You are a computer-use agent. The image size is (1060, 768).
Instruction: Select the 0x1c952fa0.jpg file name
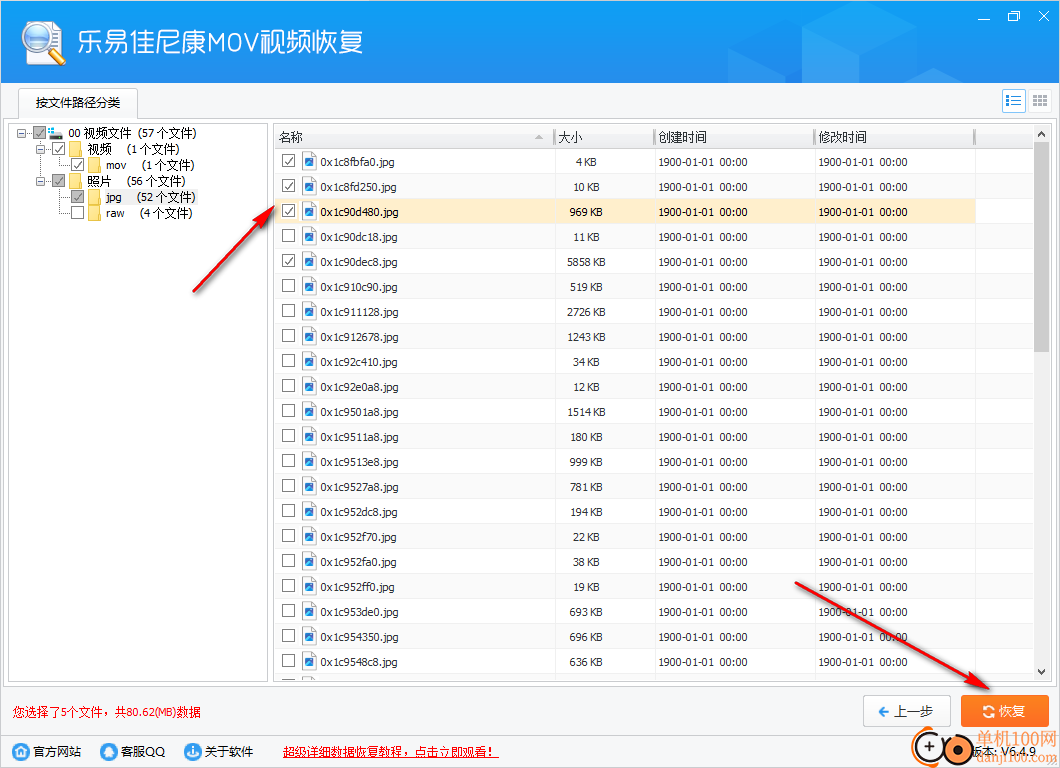358,562
